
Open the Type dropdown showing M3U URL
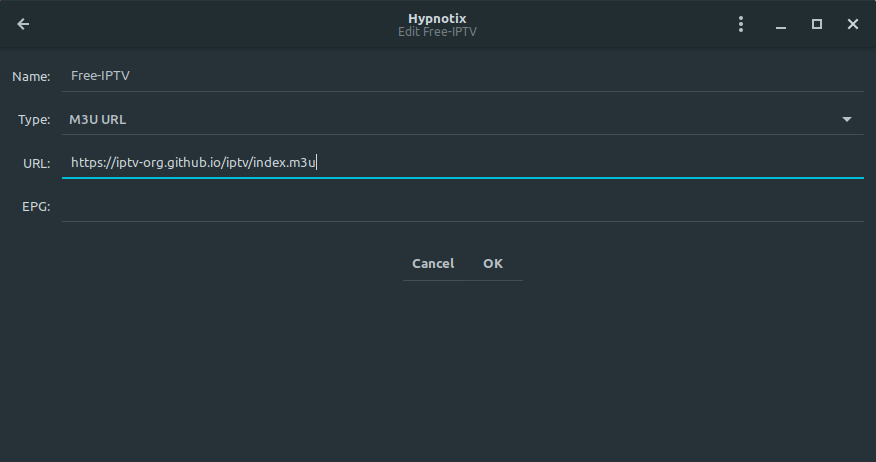[x=463, y=120]
